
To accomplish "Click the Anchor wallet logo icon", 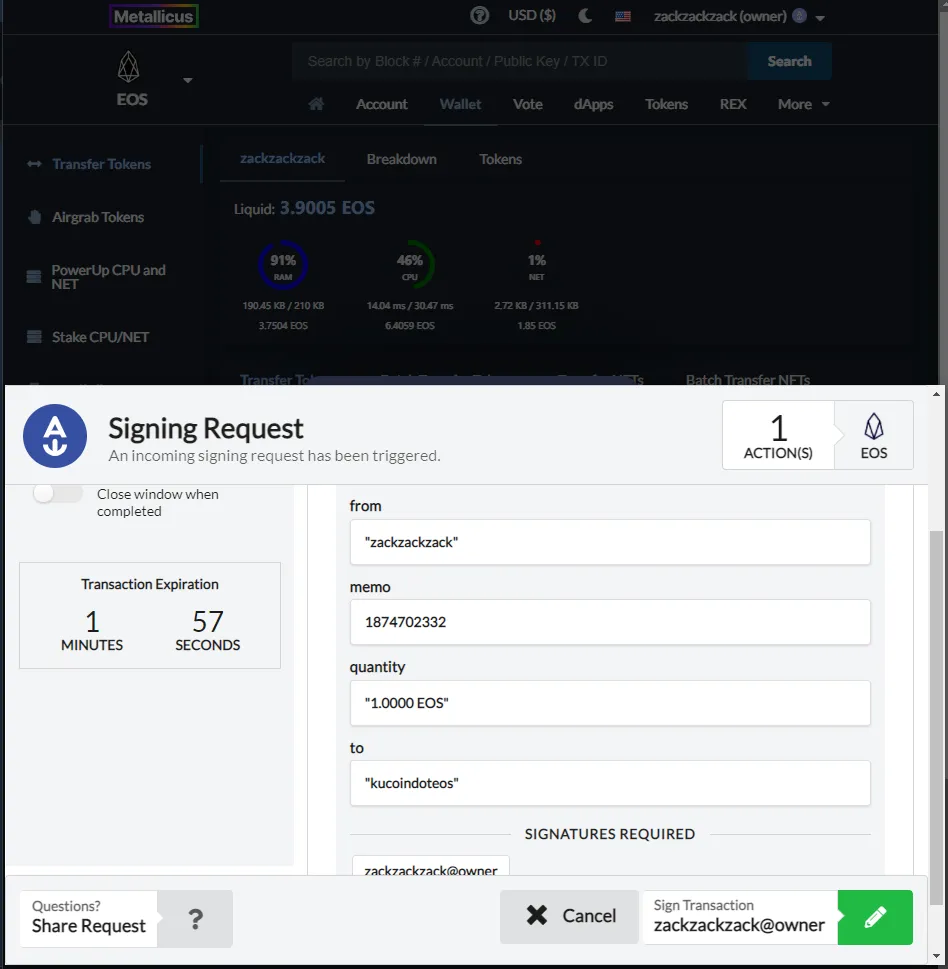I will [55, 436].
